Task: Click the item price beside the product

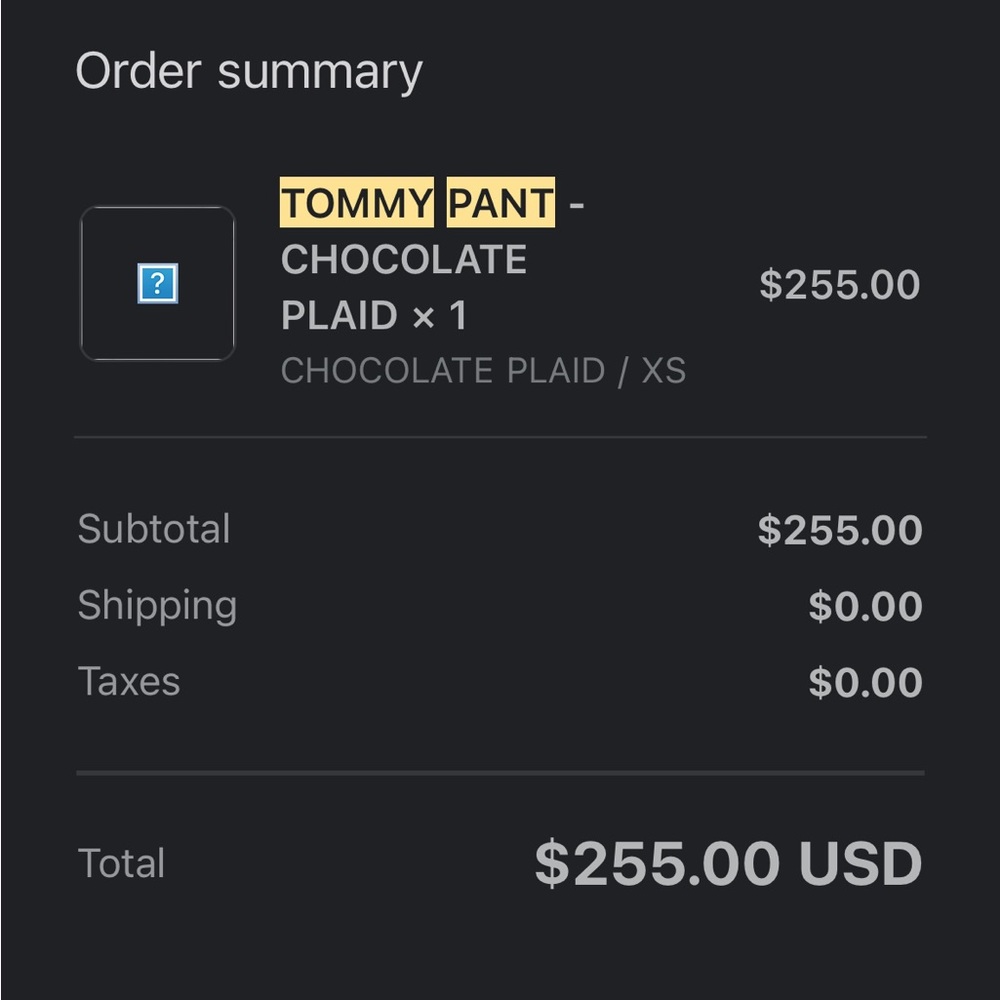Action: click(839, 285)
